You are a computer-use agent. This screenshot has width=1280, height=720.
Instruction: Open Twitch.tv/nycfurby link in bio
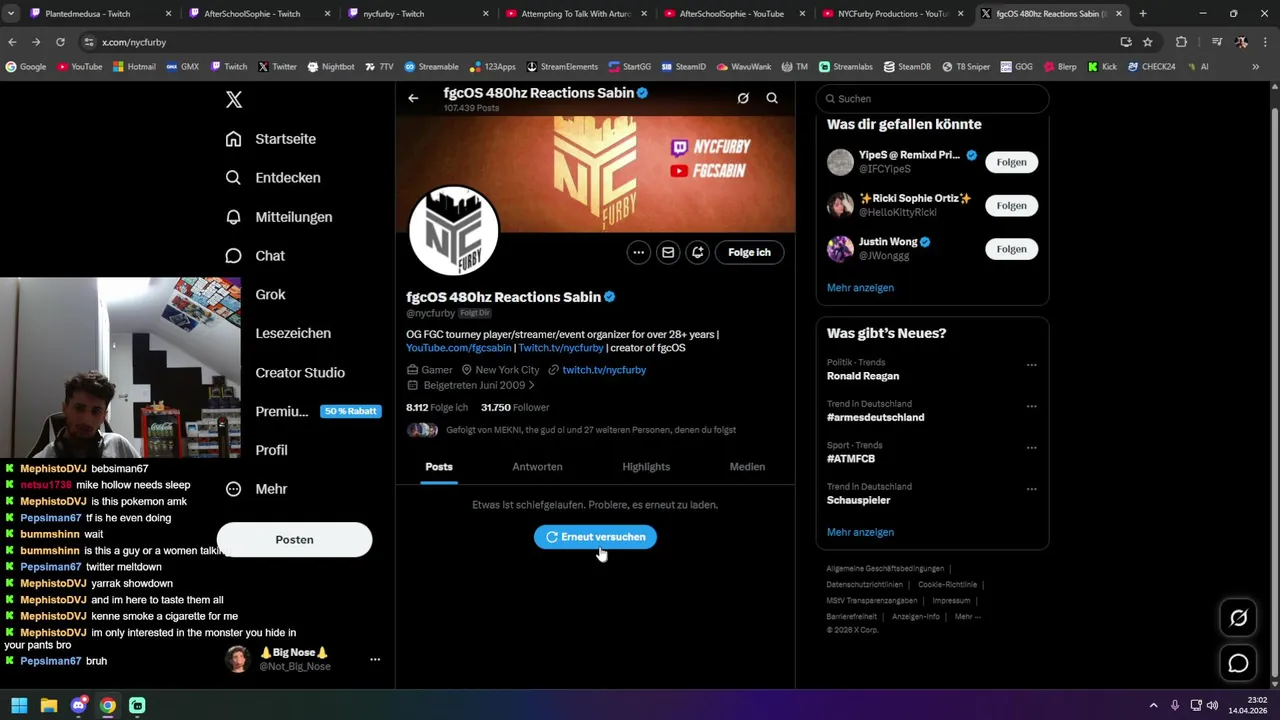(561, 348)
